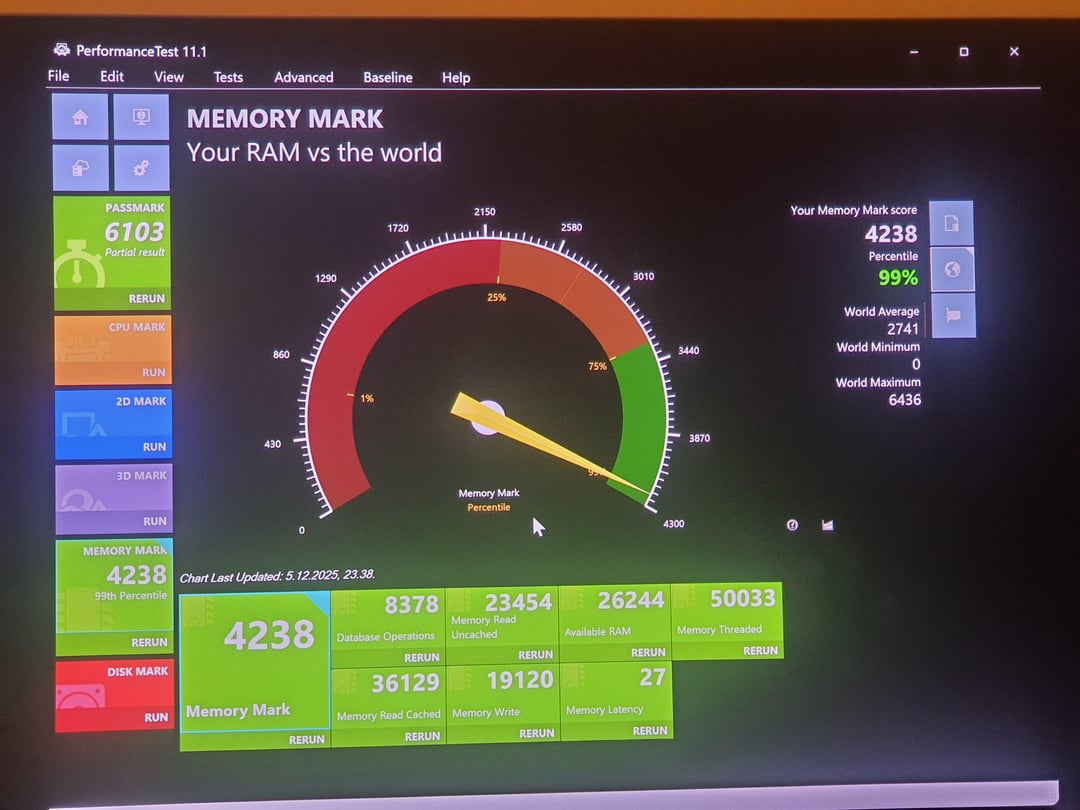Rerun the PassMark overall test

[147, 299]
